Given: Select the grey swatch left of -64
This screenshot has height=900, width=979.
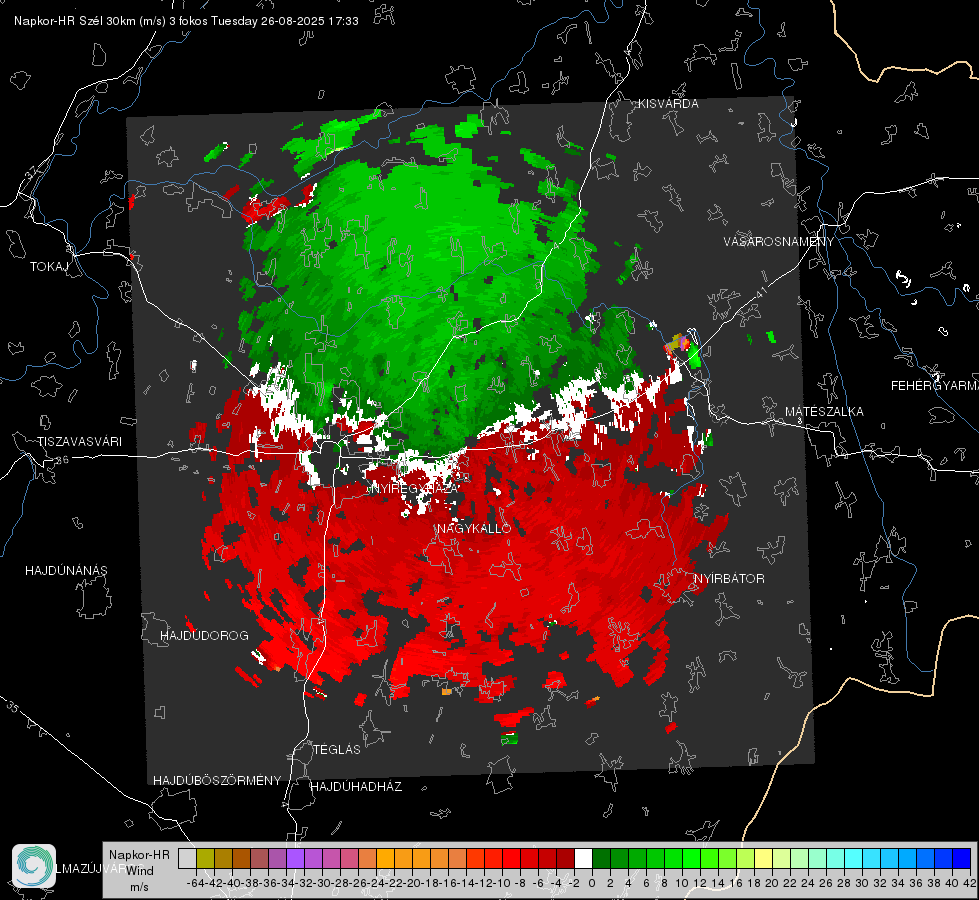Looking at the screenshot, I should [187, 859].
